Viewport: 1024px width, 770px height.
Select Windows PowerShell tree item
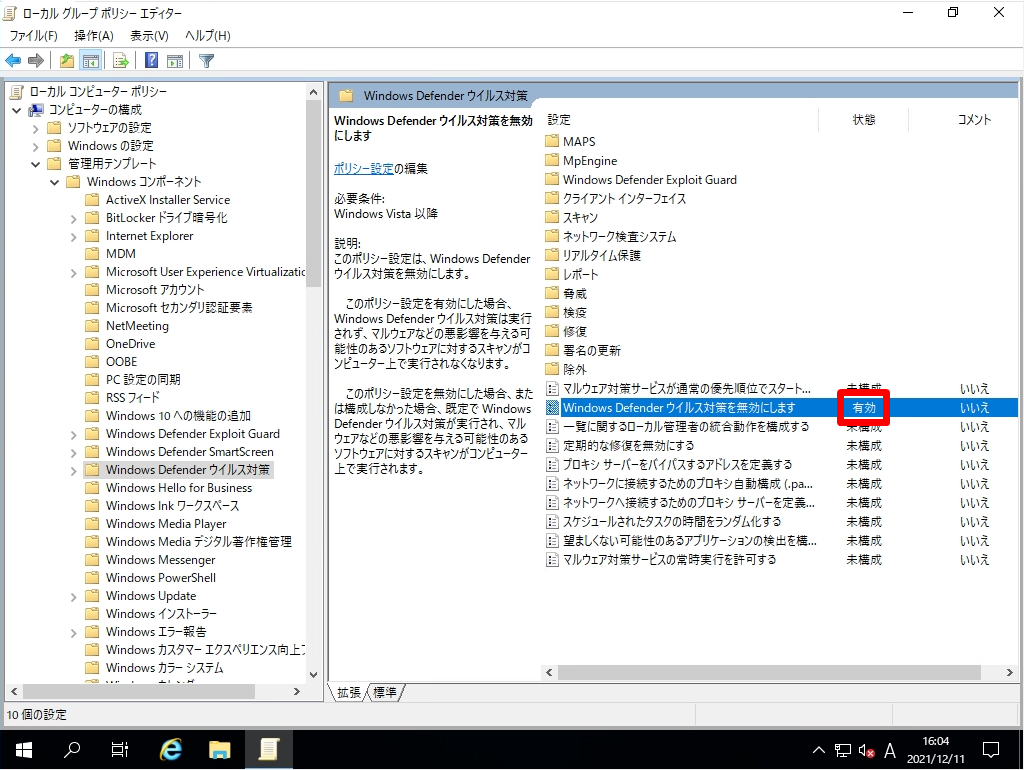coord(161,578)
